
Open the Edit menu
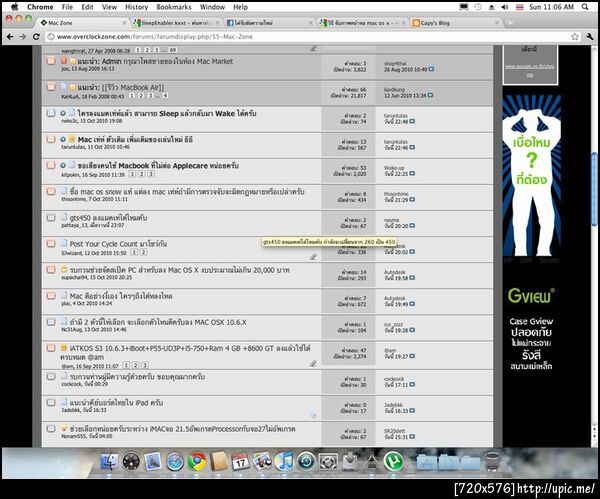pyautogui.click(x=87, y=7)
